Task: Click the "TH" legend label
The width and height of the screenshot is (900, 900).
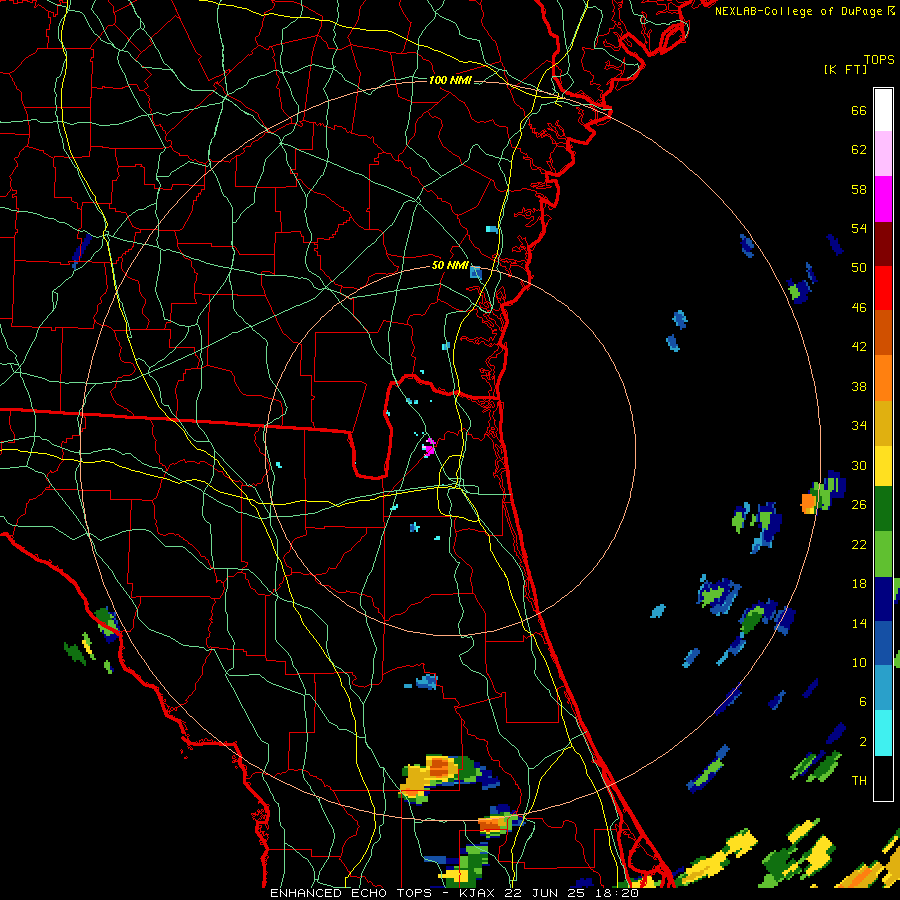Action: click(x=859, y=781)
